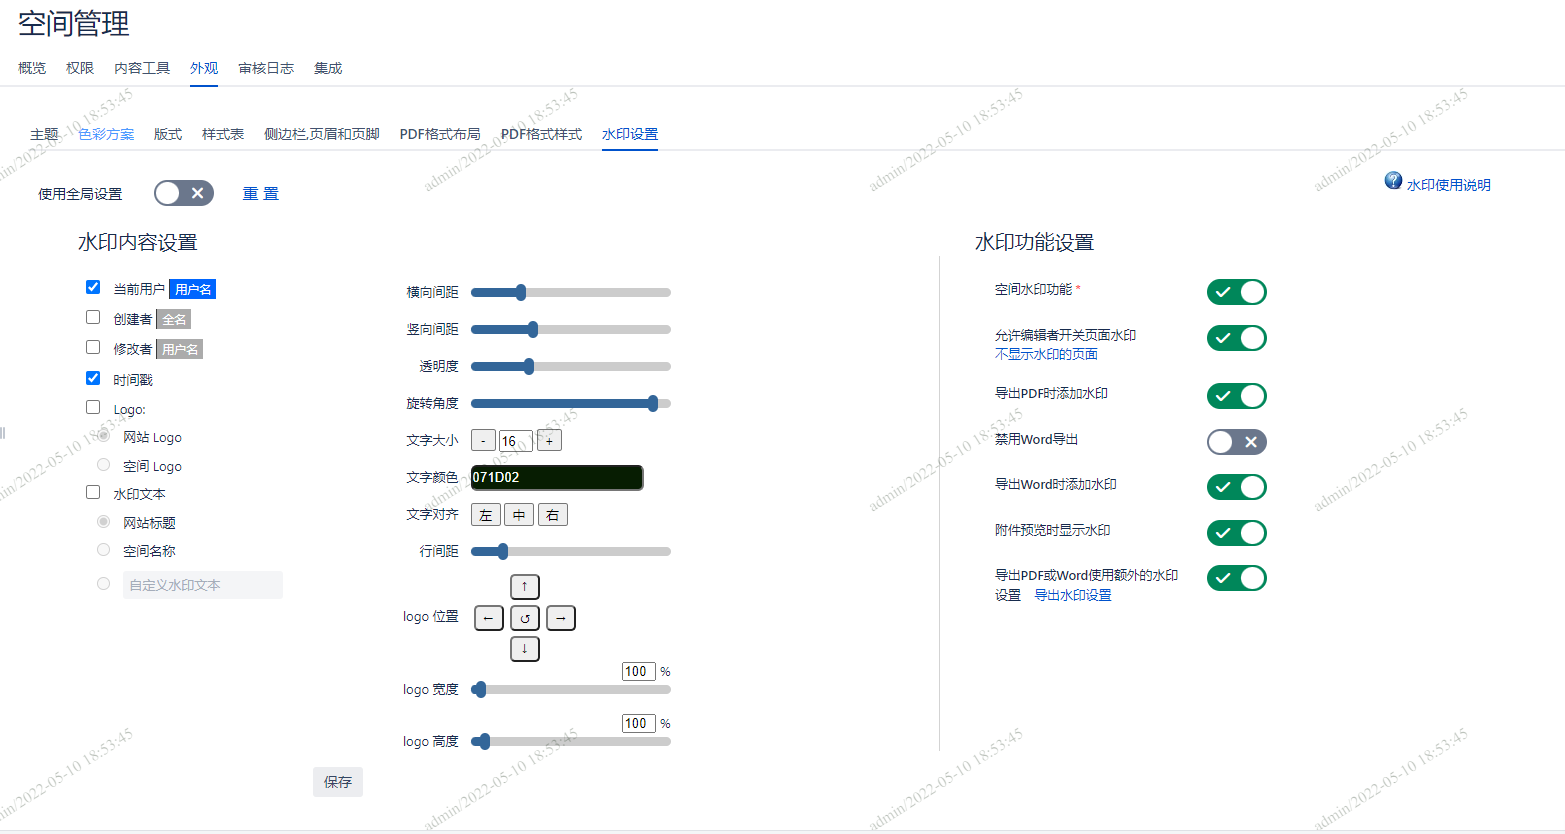Open the 导出水印设置 link

[x=1072, y=595]
